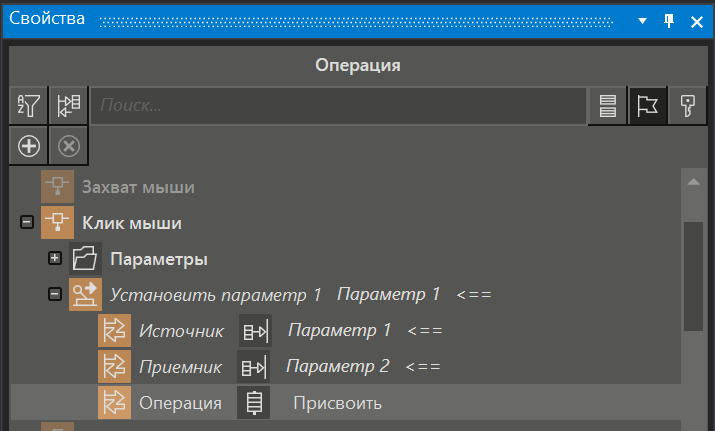
Task: Pin the Свойства panel
Action: (669, 21)
